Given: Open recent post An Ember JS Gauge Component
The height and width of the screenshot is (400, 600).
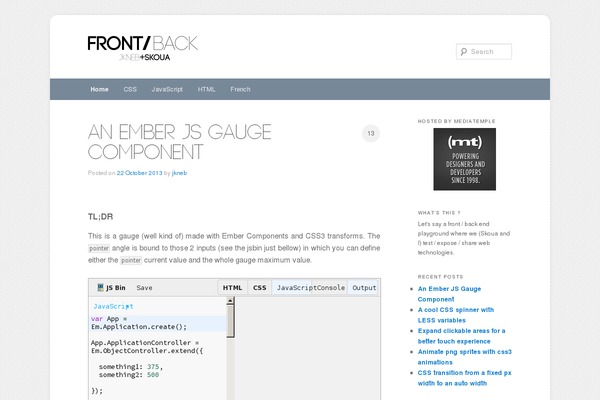Looking at the screenshot, I should click(449, 294).
